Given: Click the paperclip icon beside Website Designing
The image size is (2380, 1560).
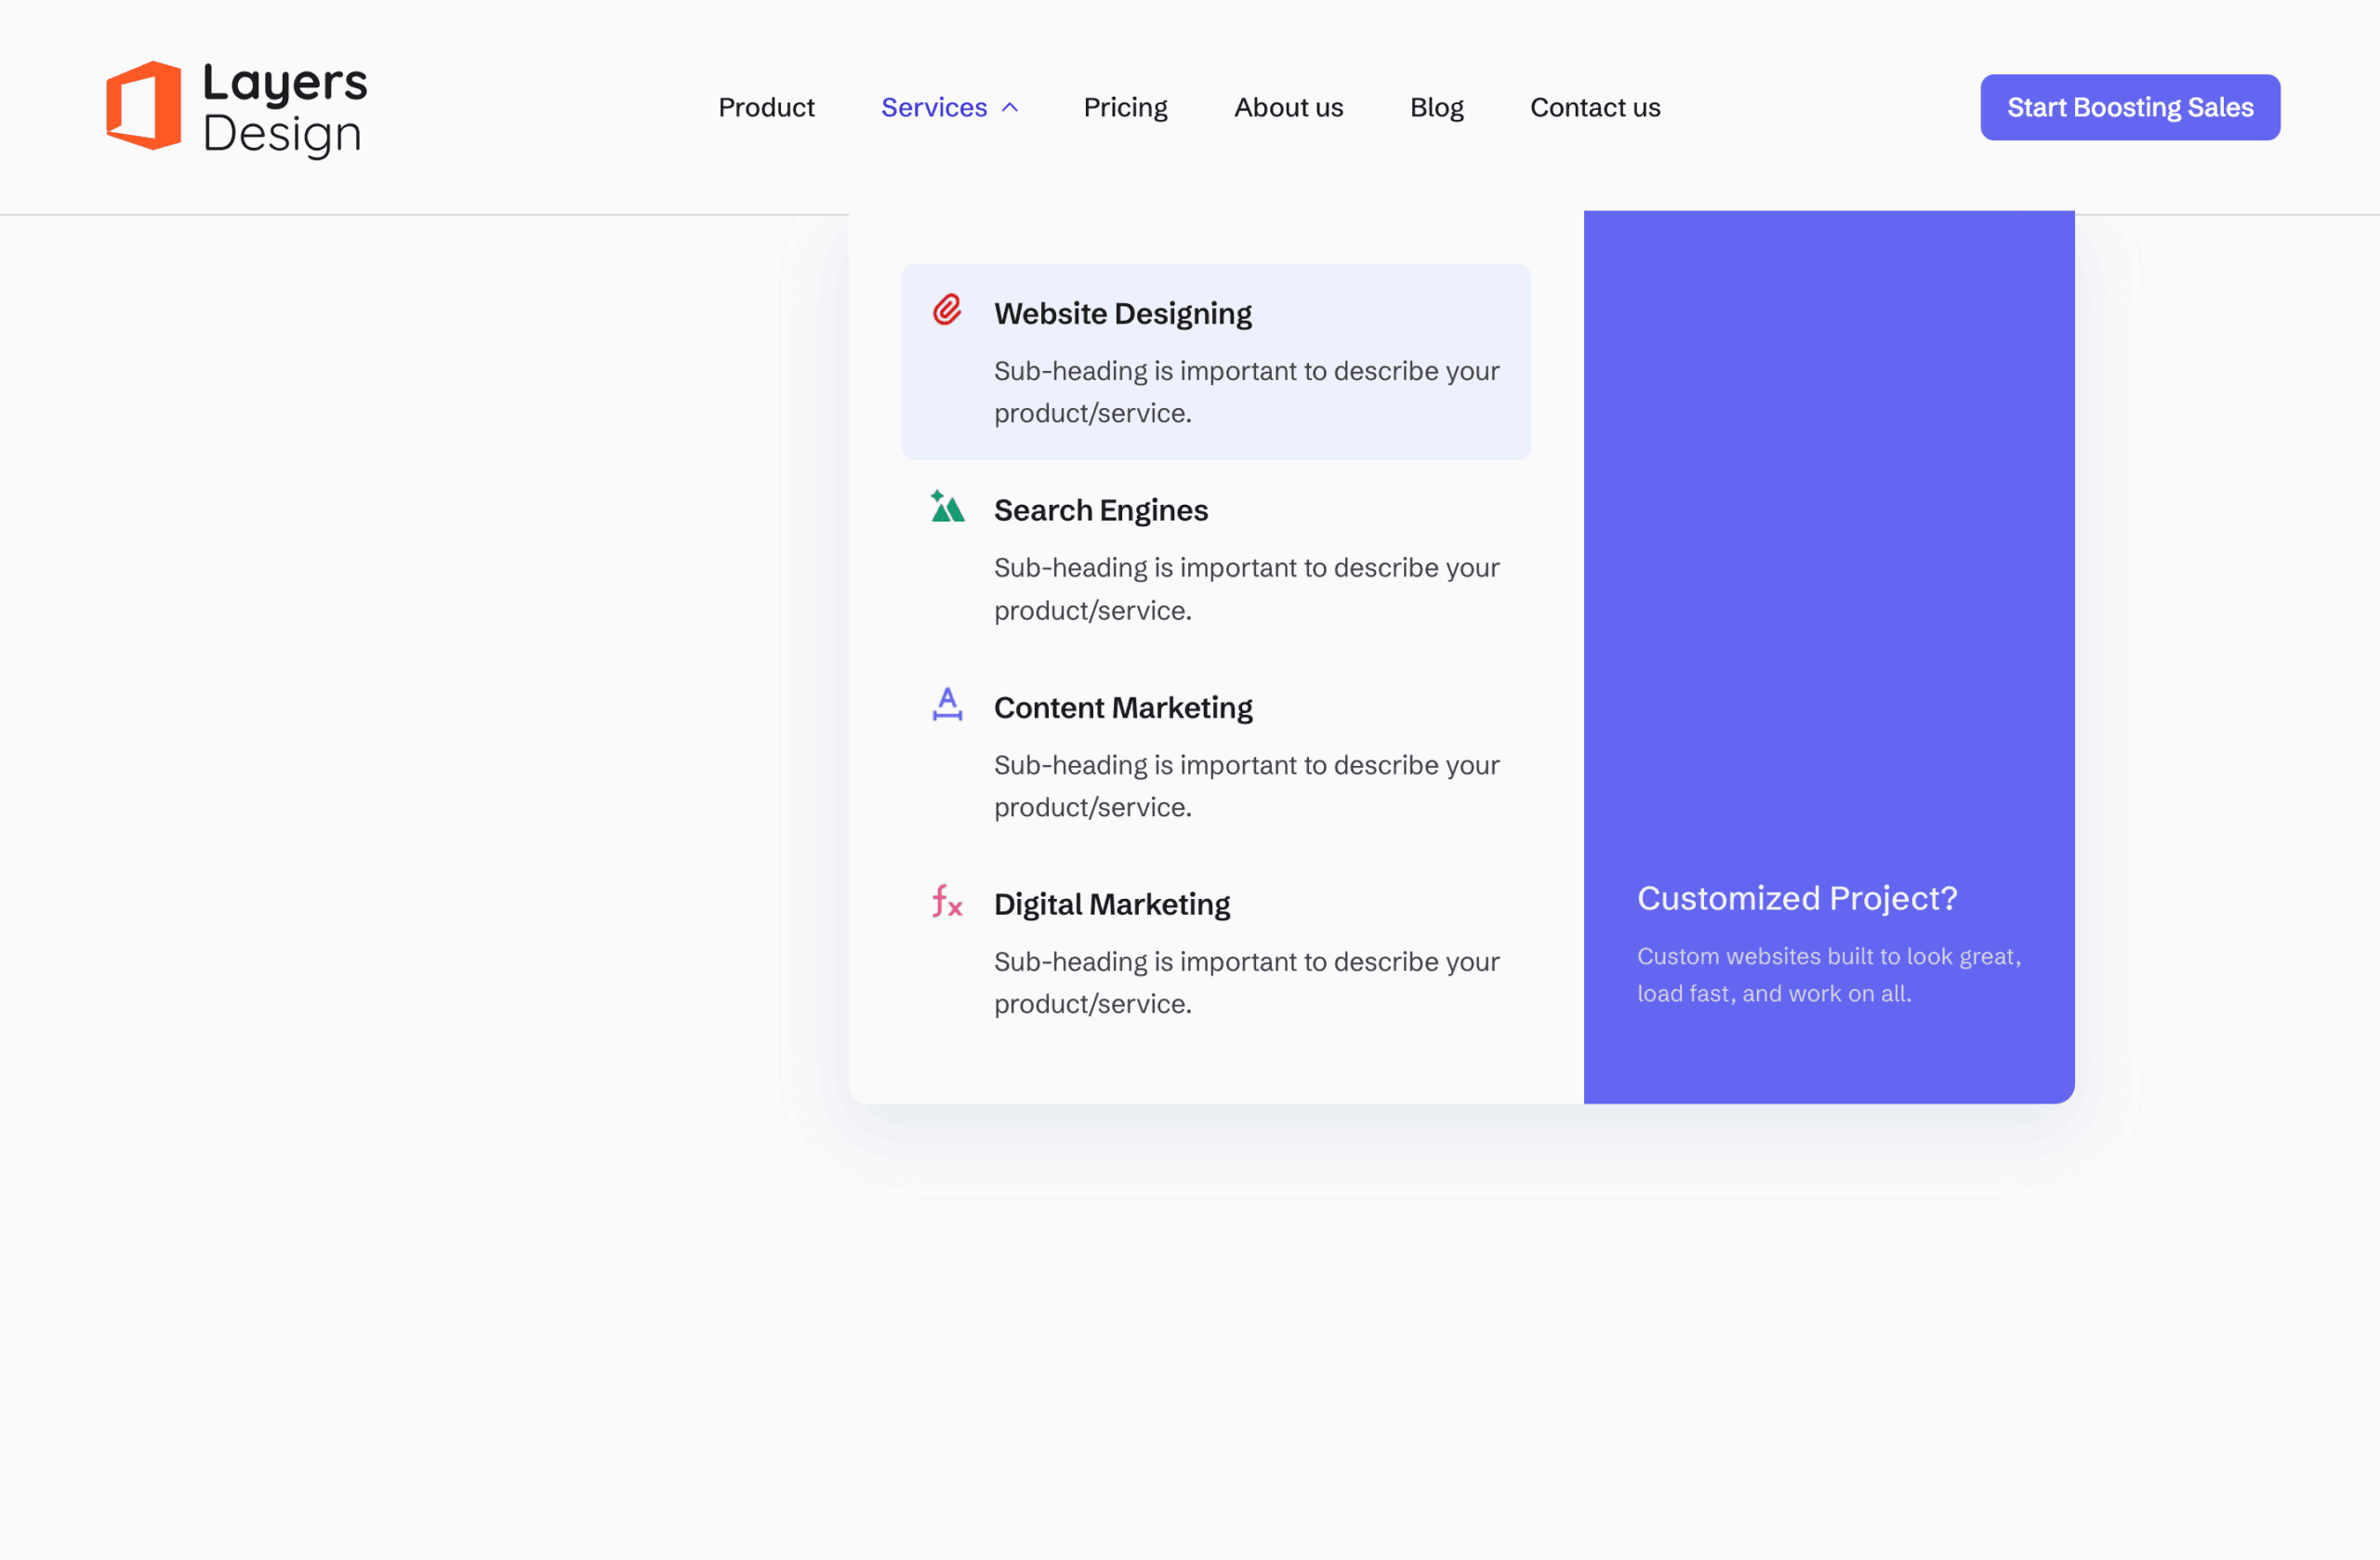Looking at the screenshot, I should [946, 310].
